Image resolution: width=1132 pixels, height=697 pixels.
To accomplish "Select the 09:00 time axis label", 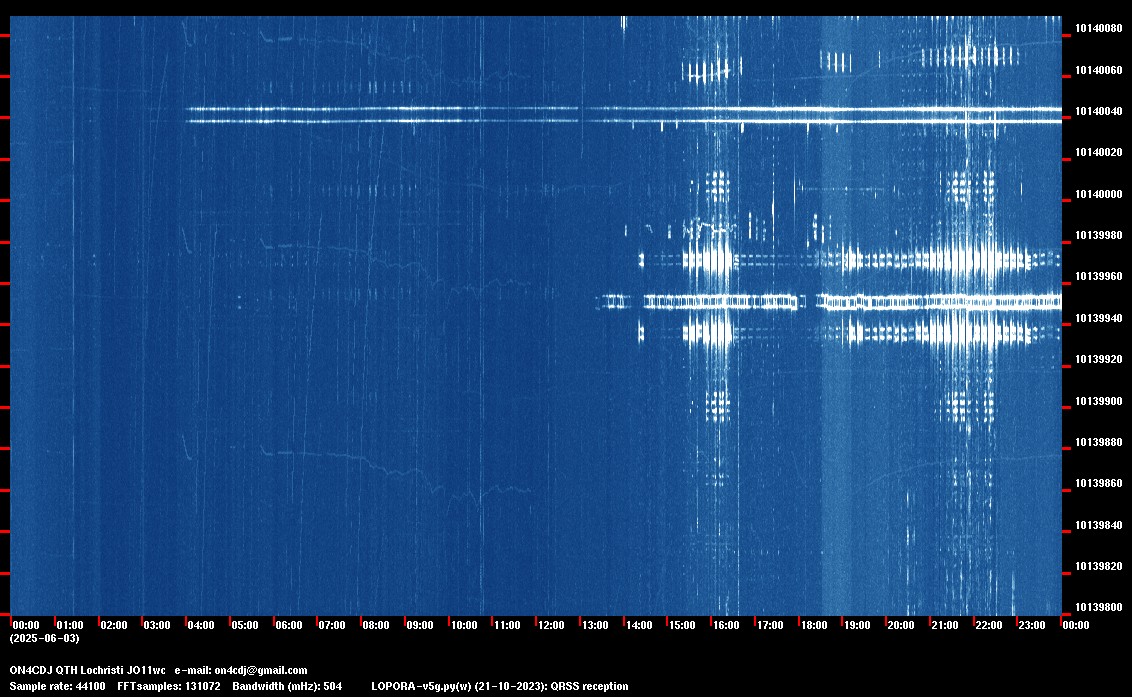I will click(x=419, y=625).
